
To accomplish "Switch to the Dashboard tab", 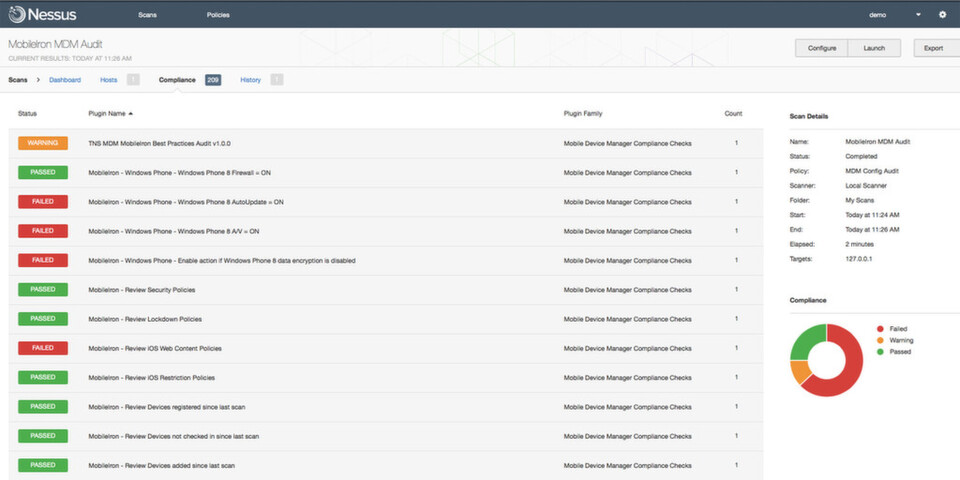I will coord(65,80).
